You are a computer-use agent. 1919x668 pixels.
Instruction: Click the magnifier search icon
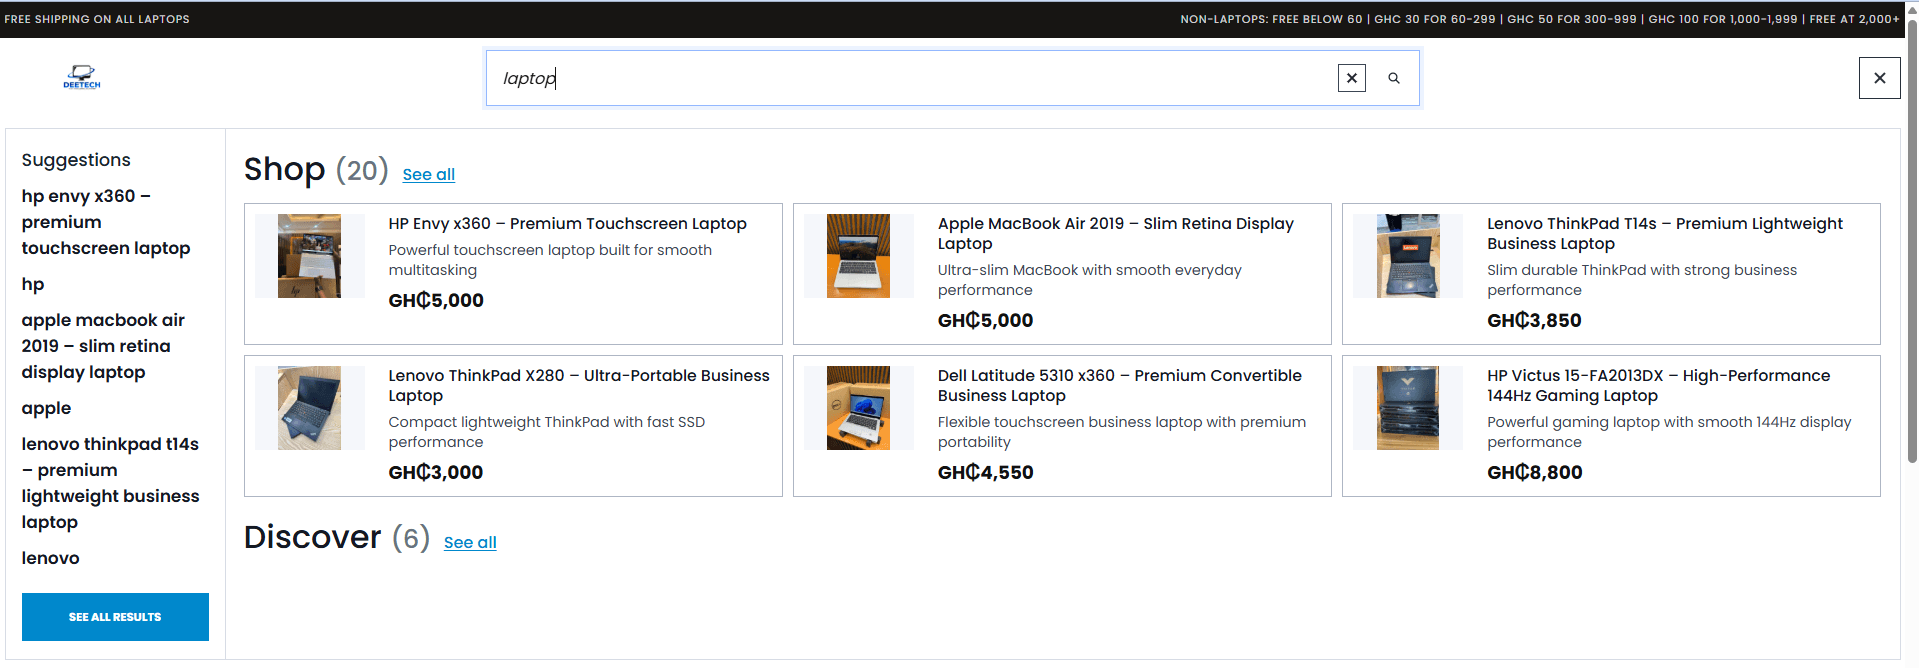[1393, 78]
